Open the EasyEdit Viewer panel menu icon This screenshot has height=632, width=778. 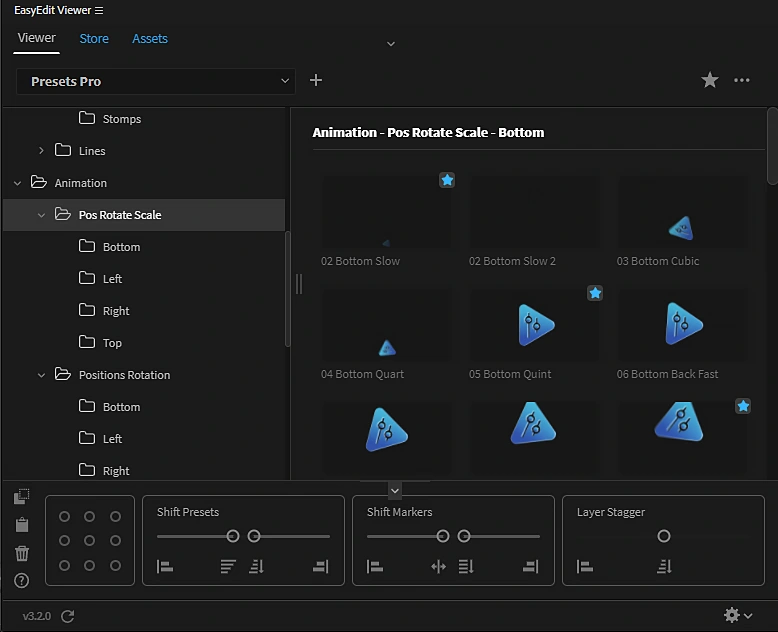[x=99, y=10]
